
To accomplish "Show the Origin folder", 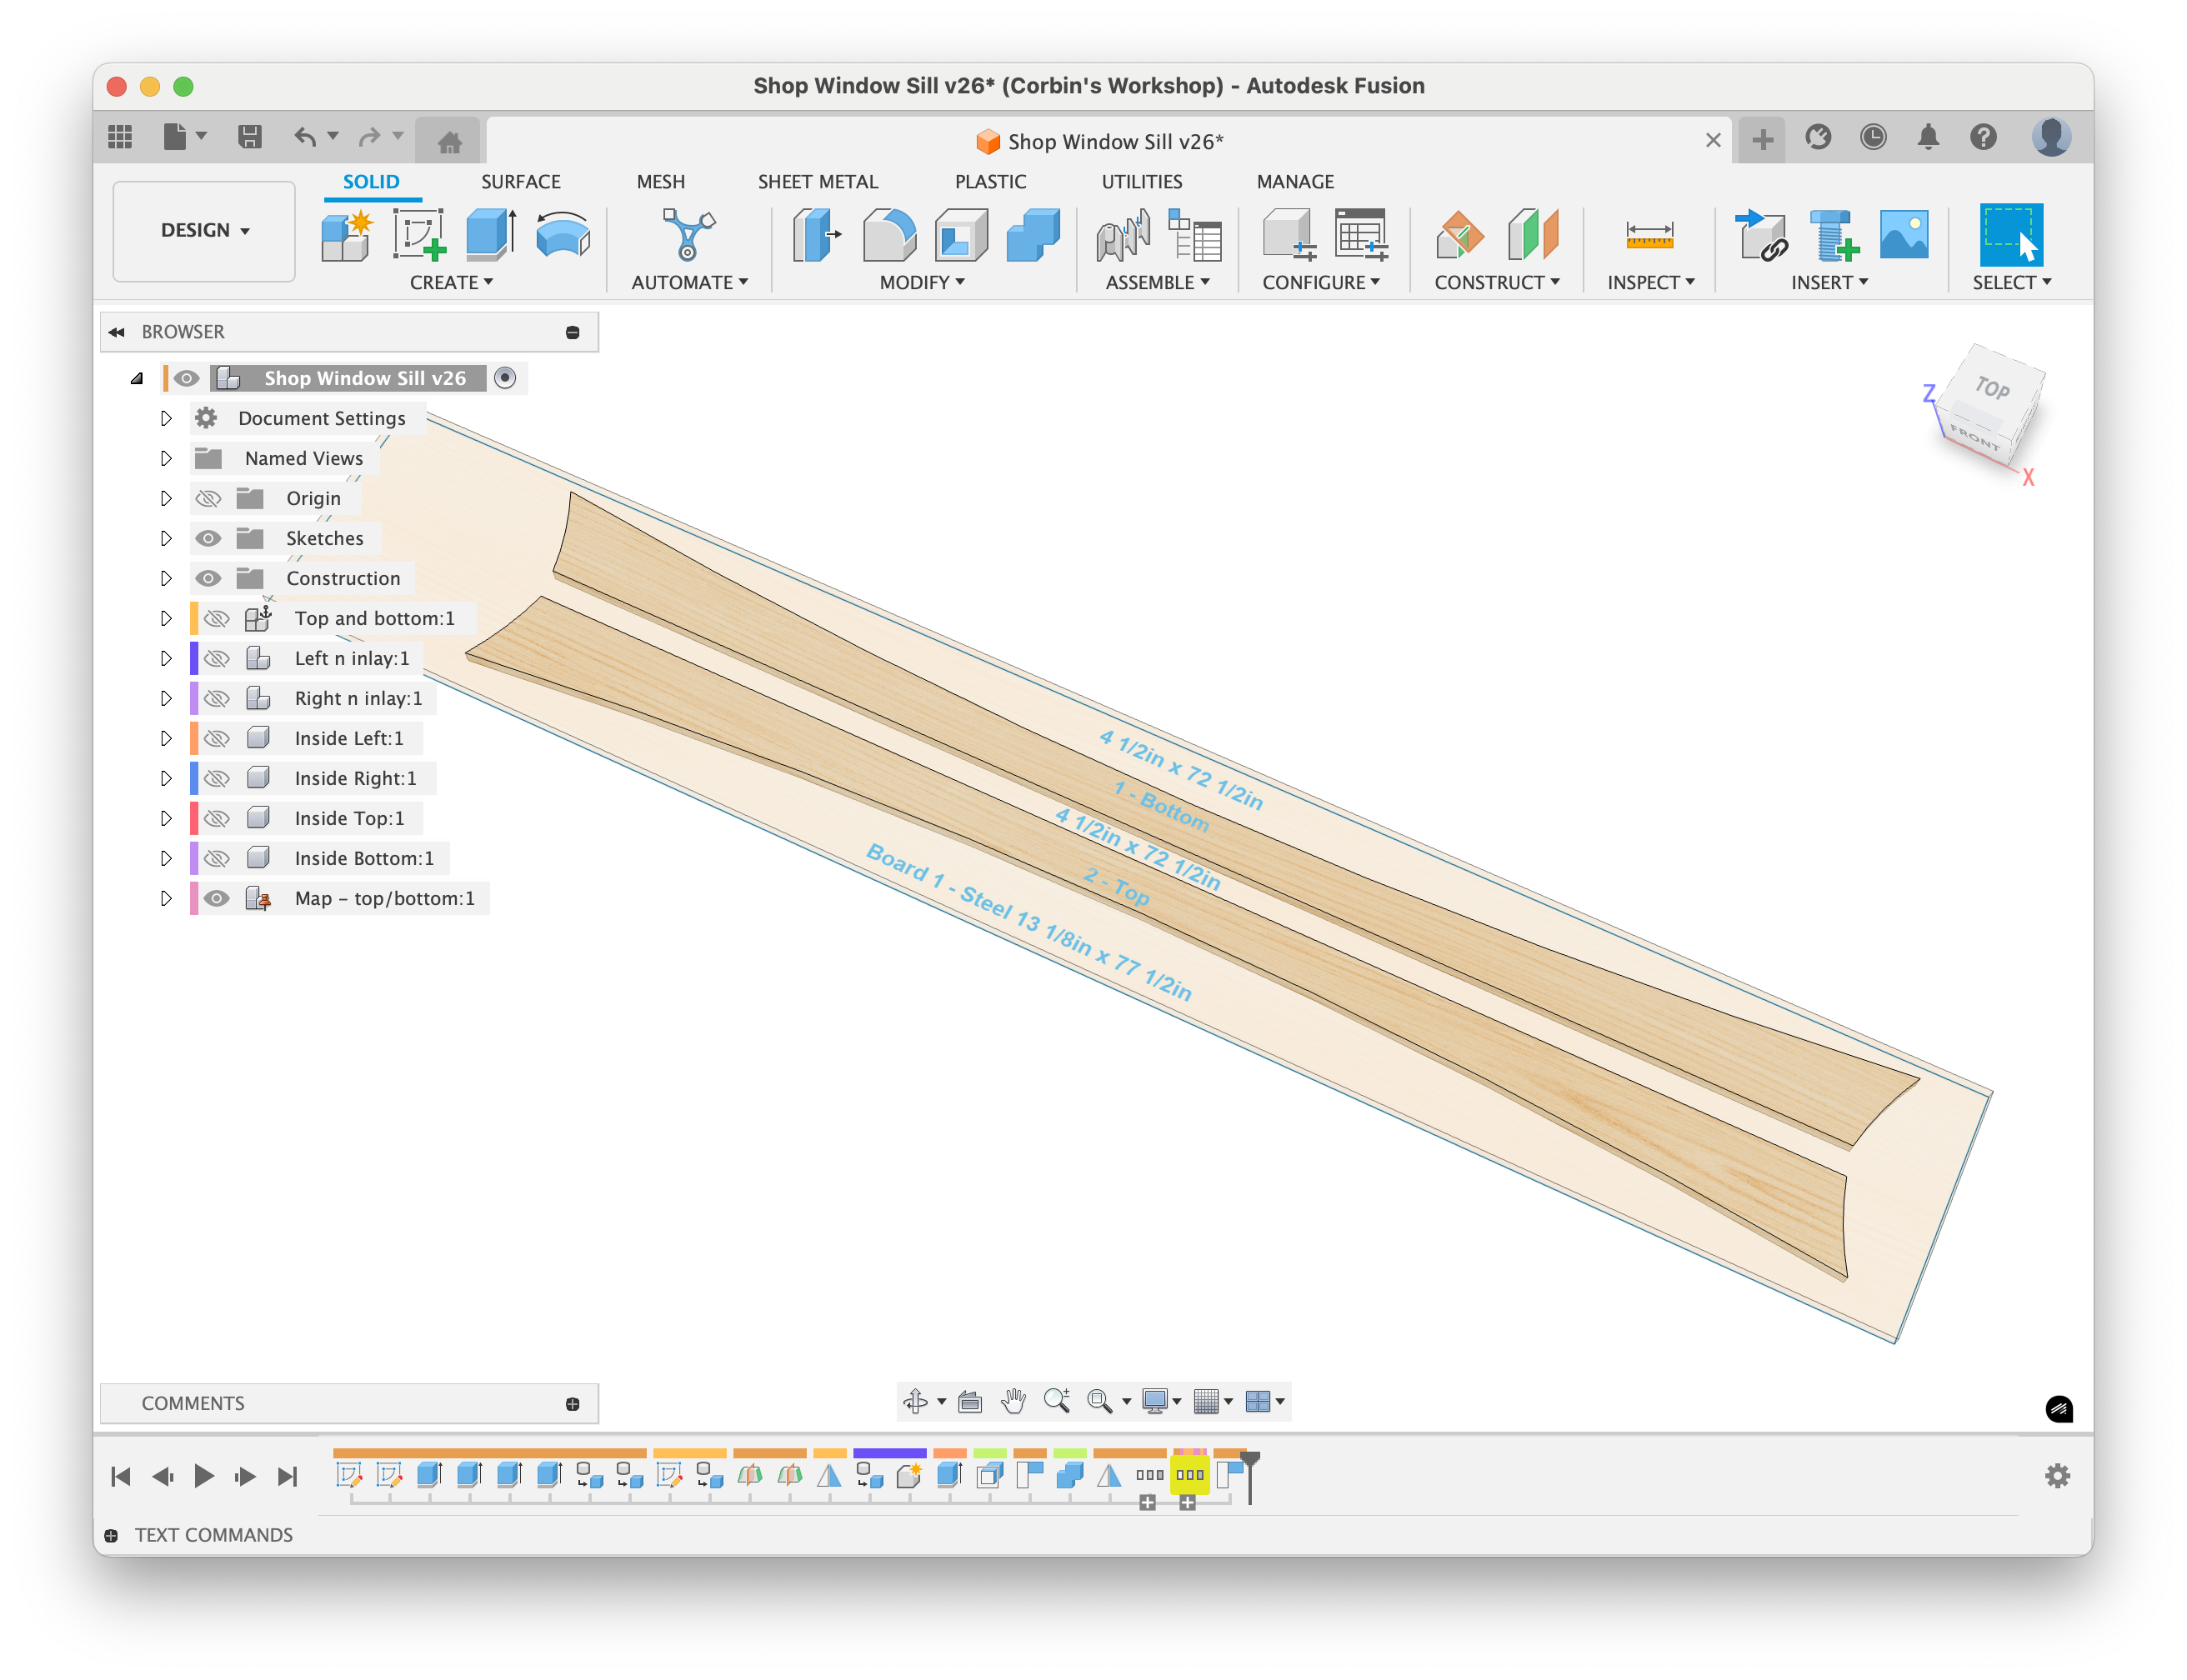I will click(208, 498).
